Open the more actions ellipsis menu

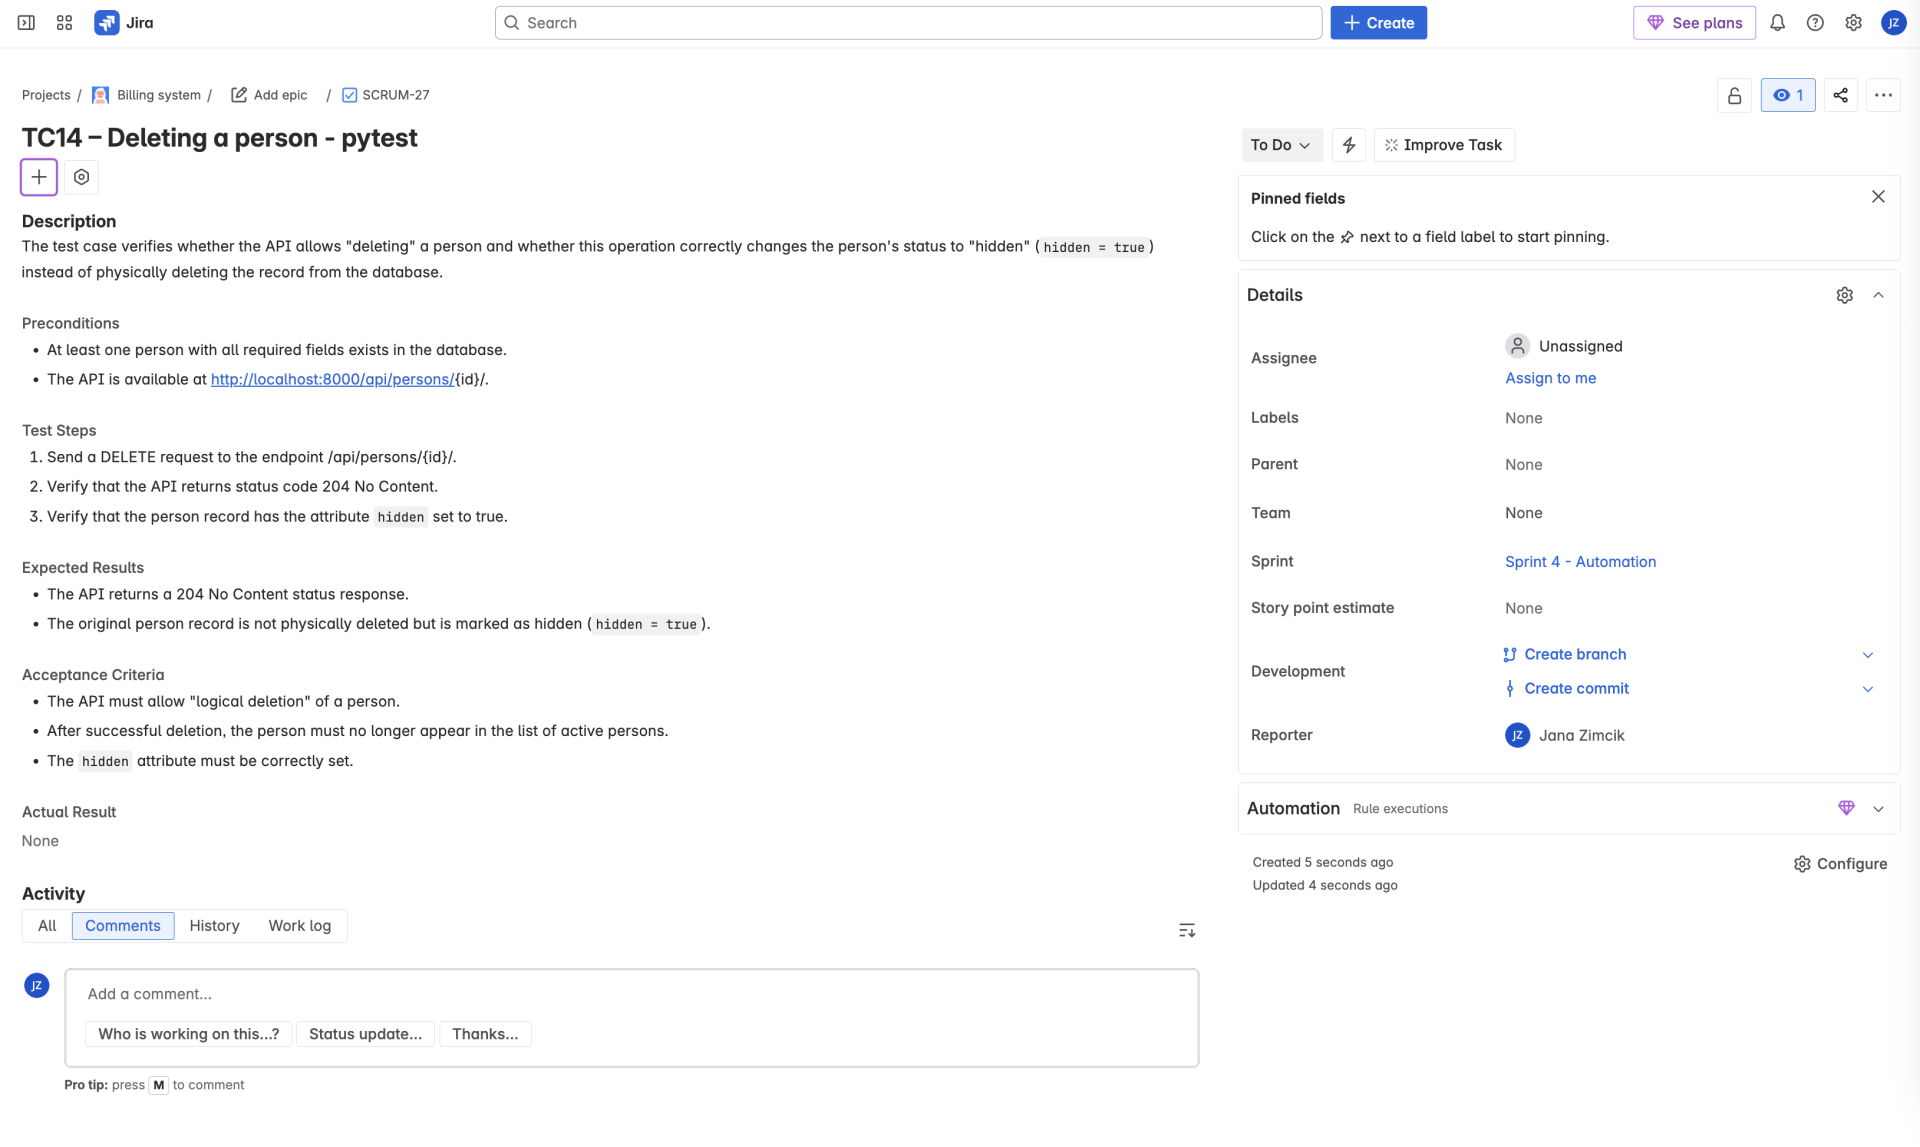(x=1883, y=95)
